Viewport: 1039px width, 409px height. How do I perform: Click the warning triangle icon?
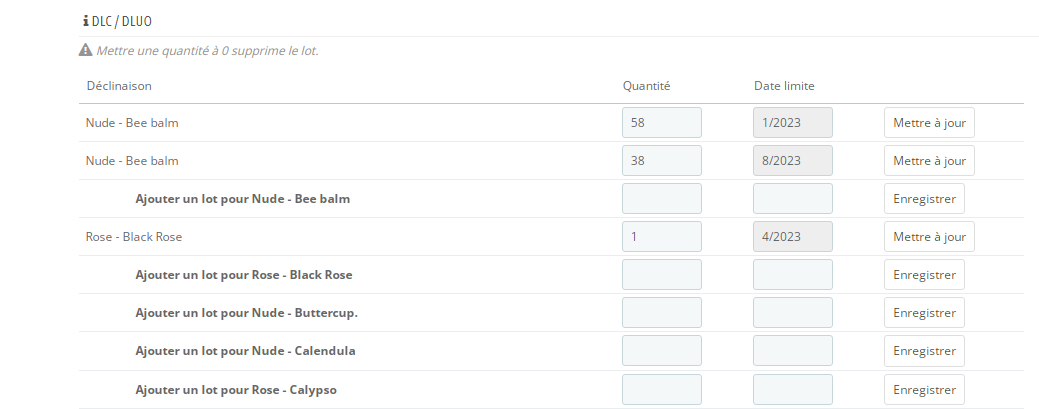[86, 50]
